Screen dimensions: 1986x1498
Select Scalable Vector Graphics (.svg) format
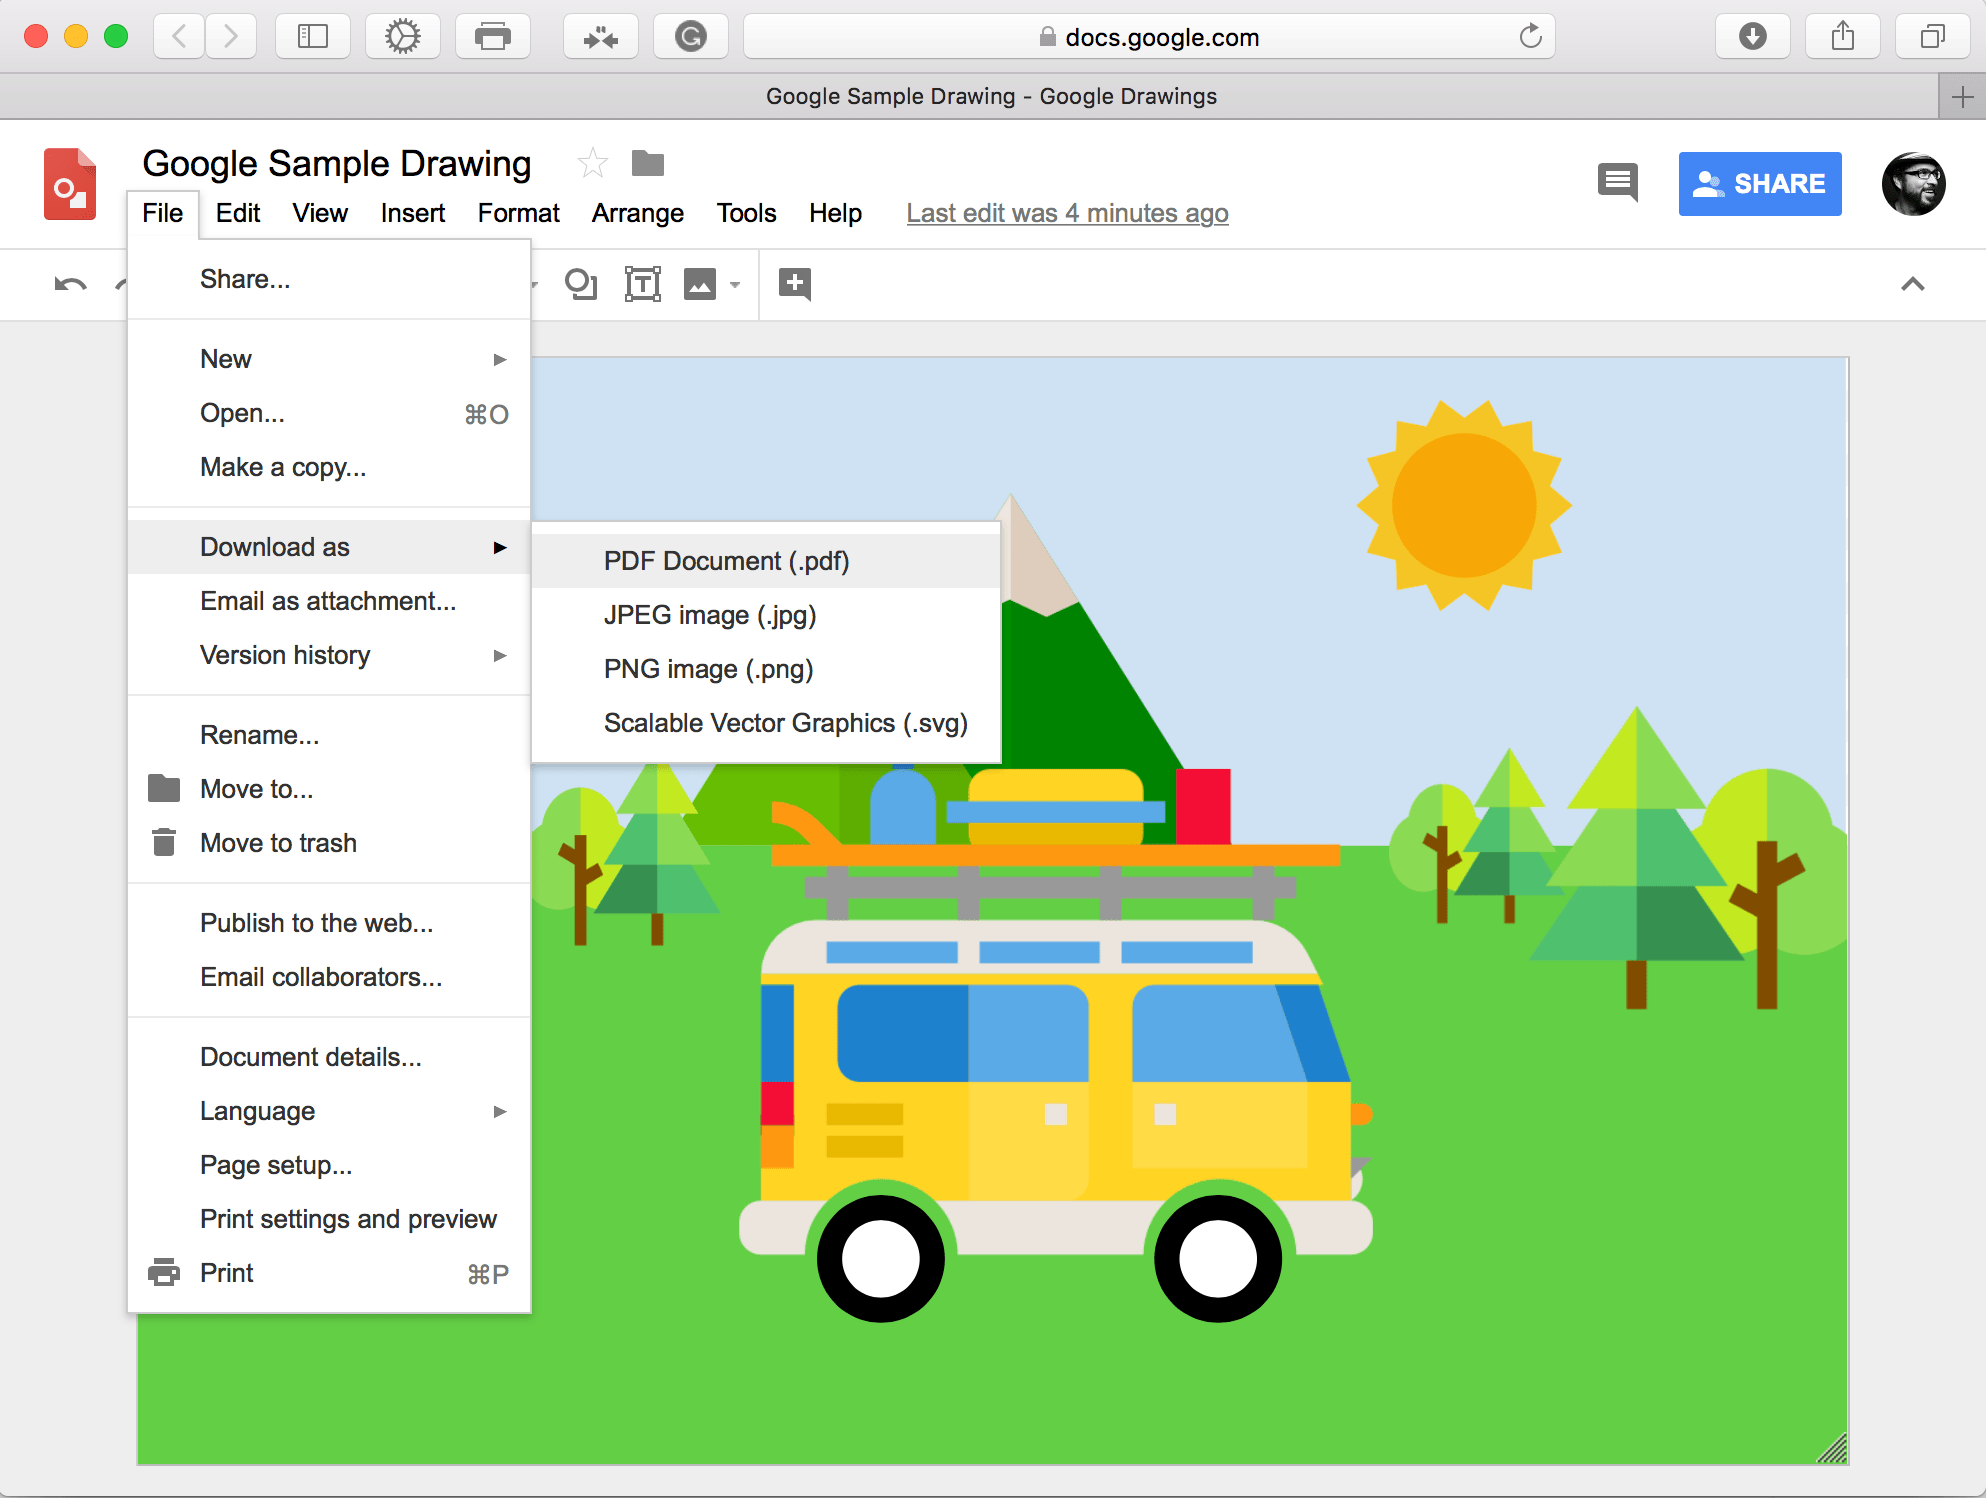point(787,722)
